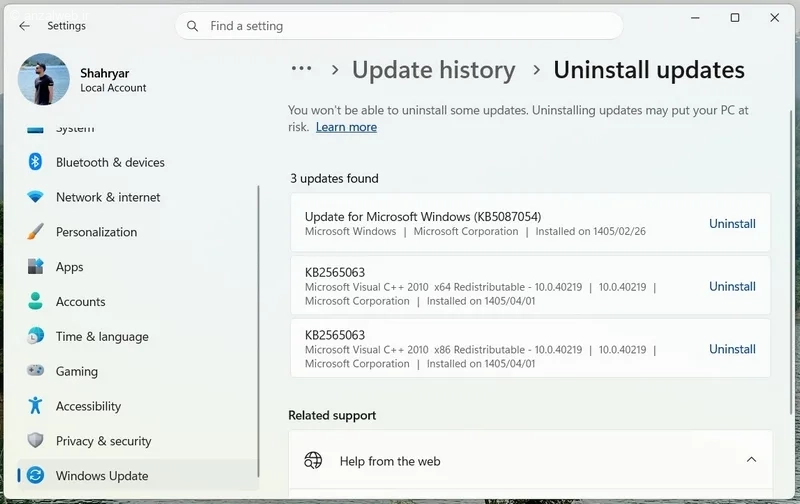Minimize the Settings window

(x=695, y=18)
